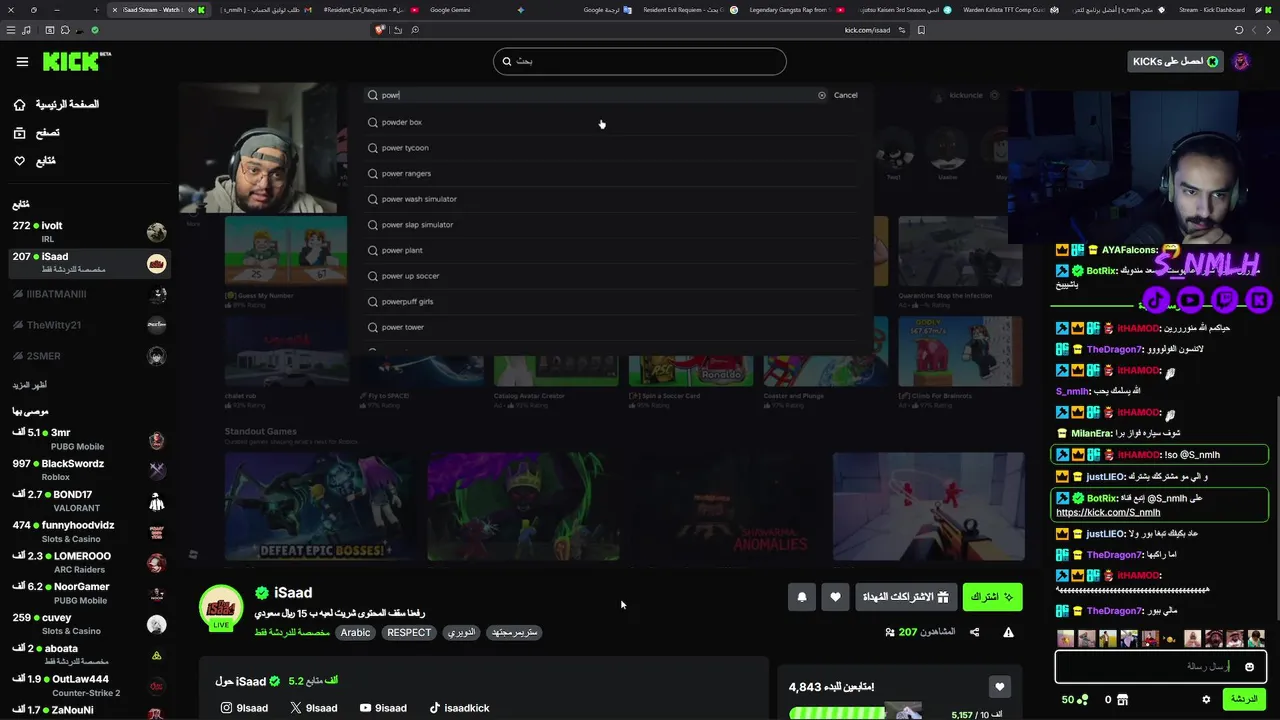Clear the 'powr' search text

click(x=822, y=95)
